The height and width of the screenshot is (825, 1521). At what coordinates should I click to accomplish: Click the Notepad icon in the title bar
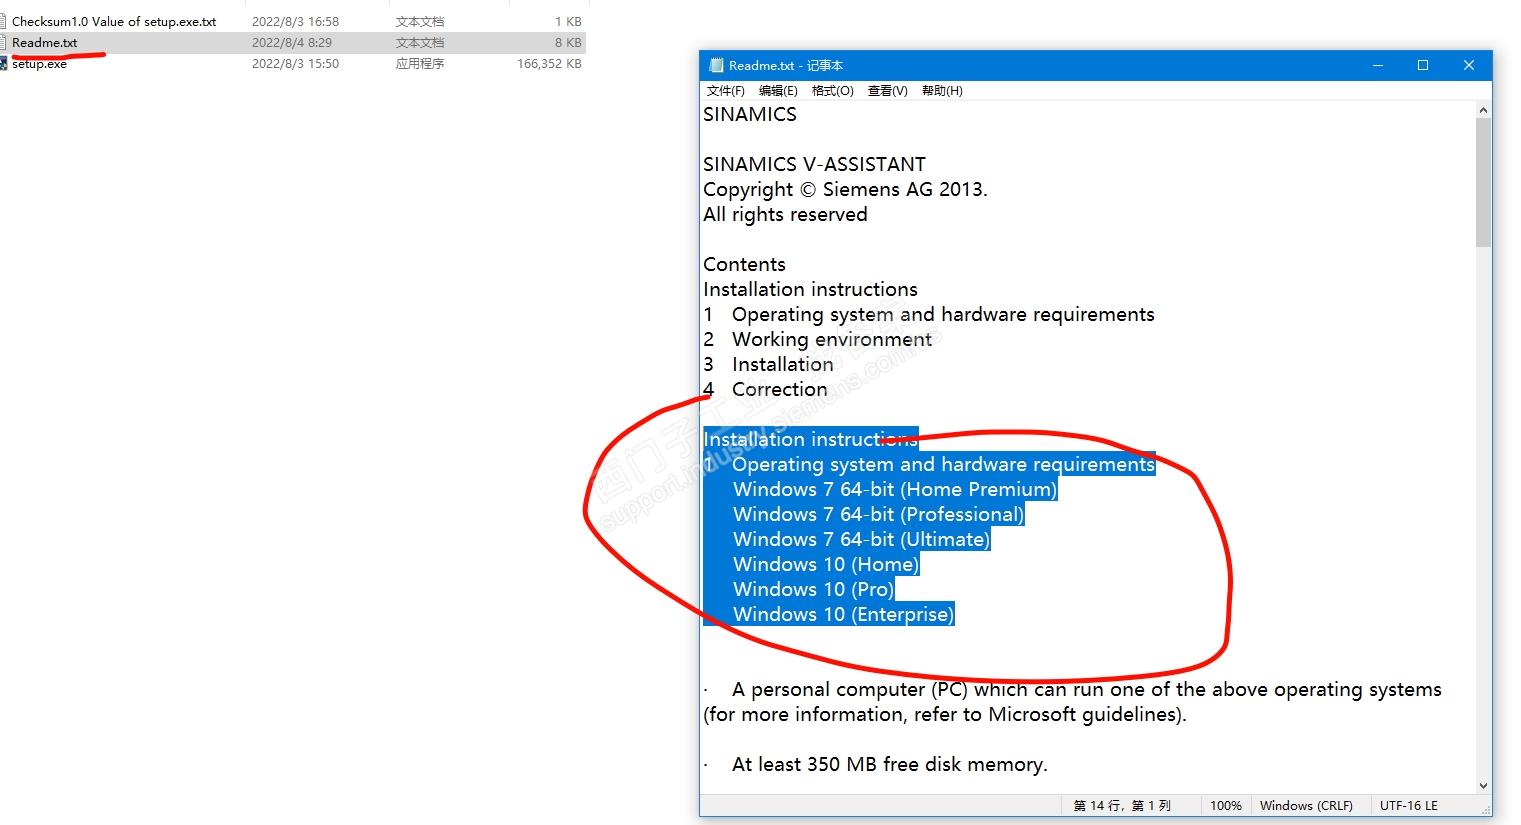click(715, 66)
